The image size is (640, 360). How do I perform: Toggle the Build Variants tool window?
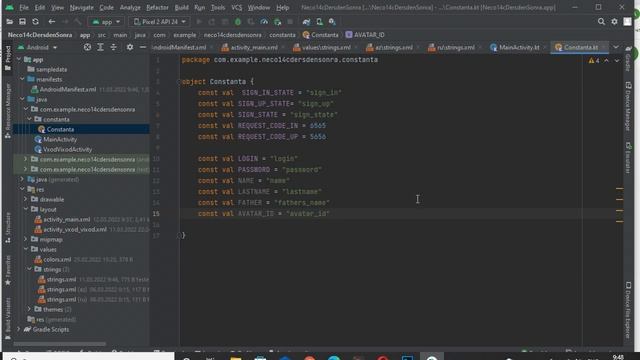pyautogui.click(x=8, y=319)
